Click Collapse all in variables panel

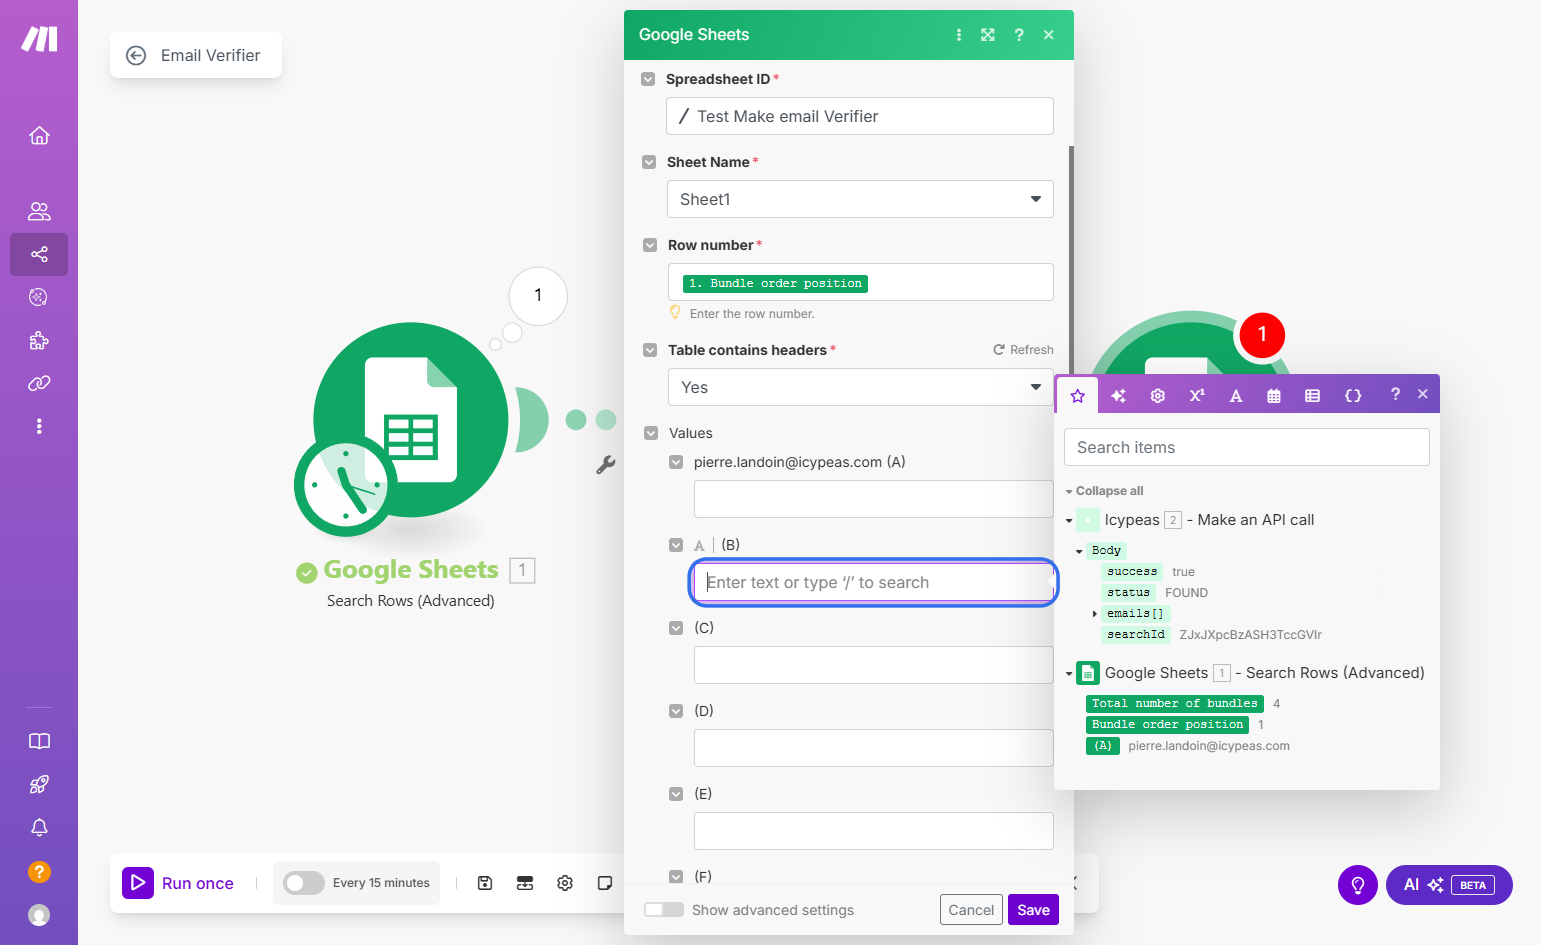(x=1109, y=491)
